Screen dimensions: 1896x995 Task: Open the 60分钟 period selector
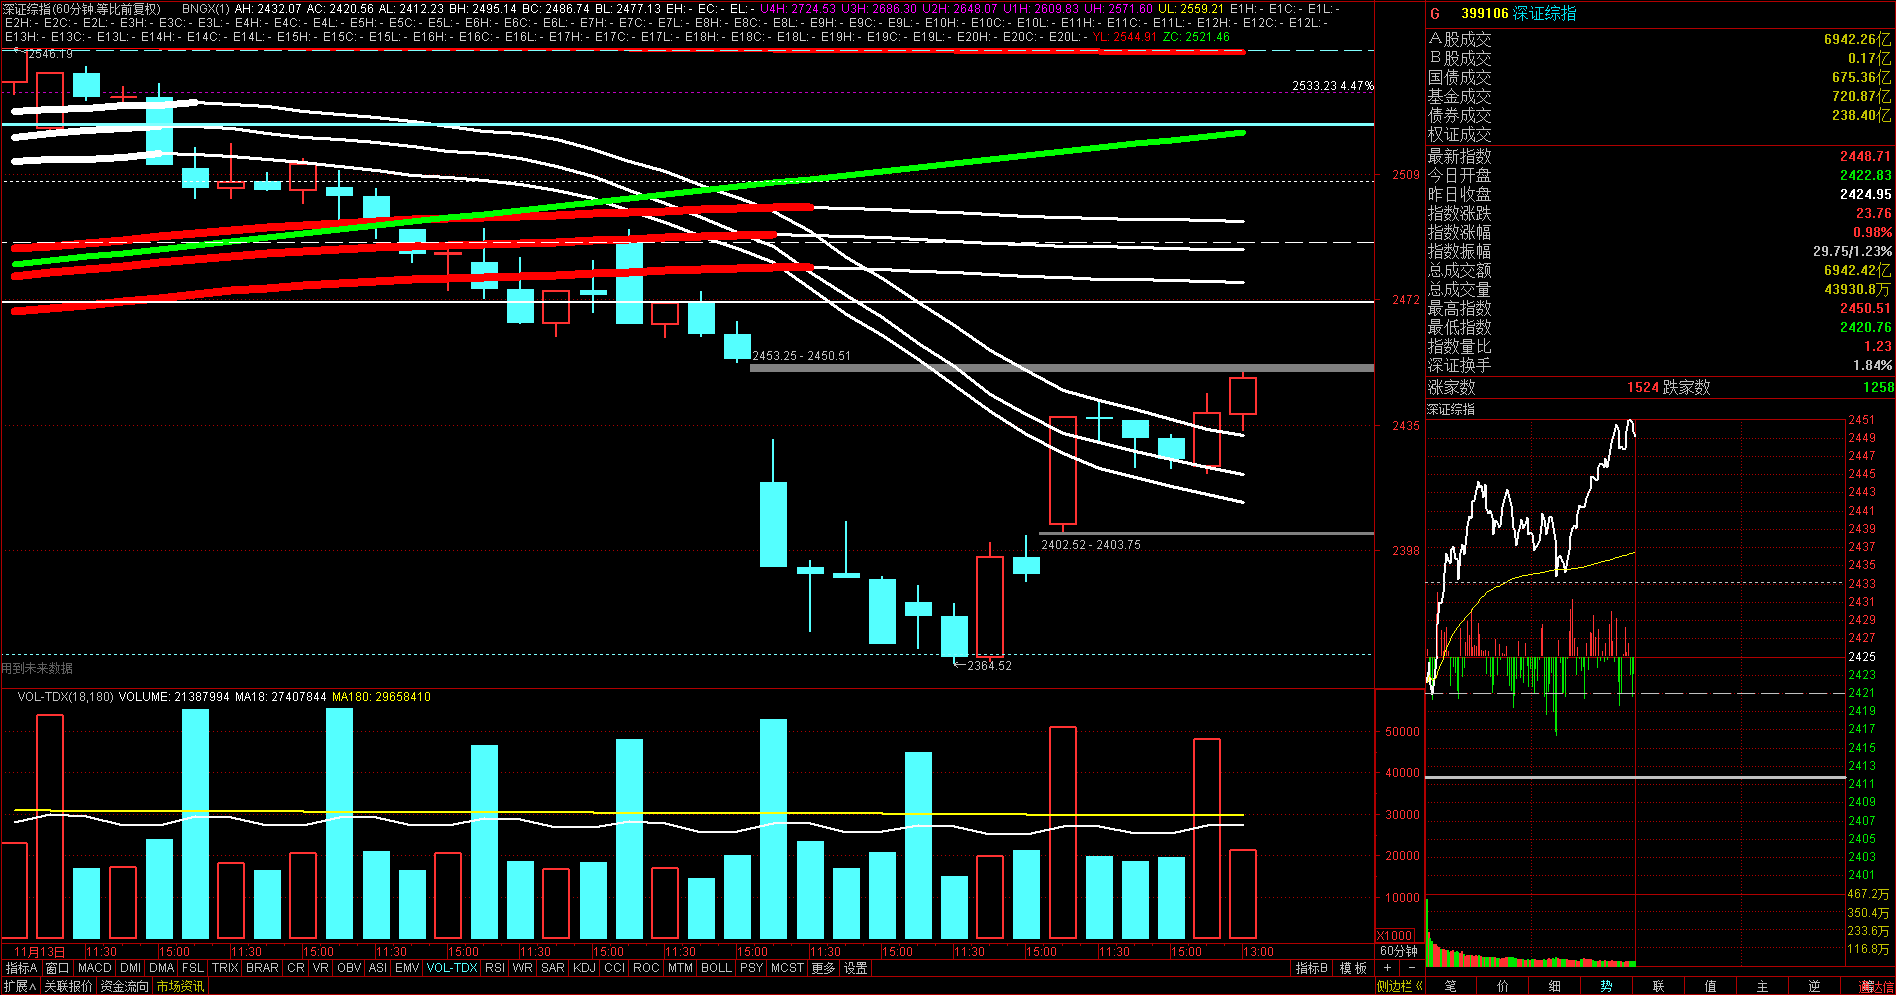[x=1399, y=951]
